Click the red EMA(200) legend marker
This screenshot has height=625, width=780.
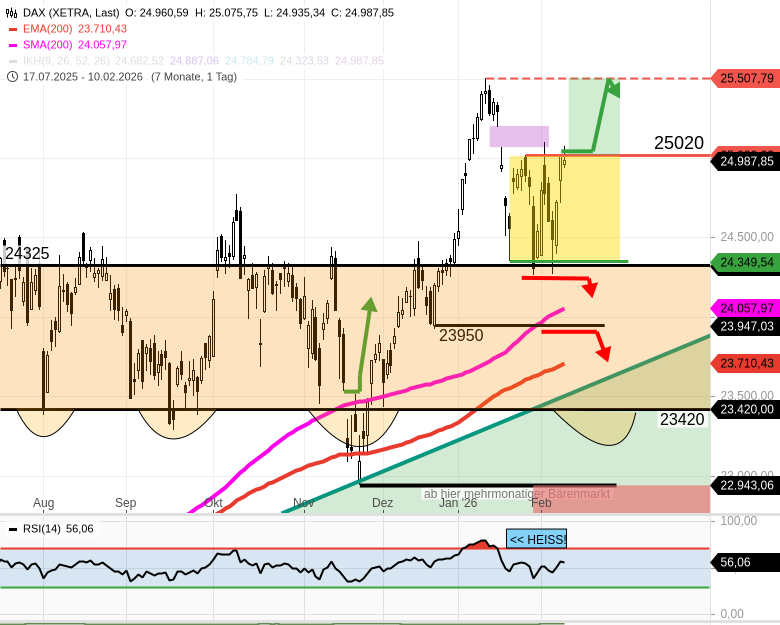pos(12,29)
